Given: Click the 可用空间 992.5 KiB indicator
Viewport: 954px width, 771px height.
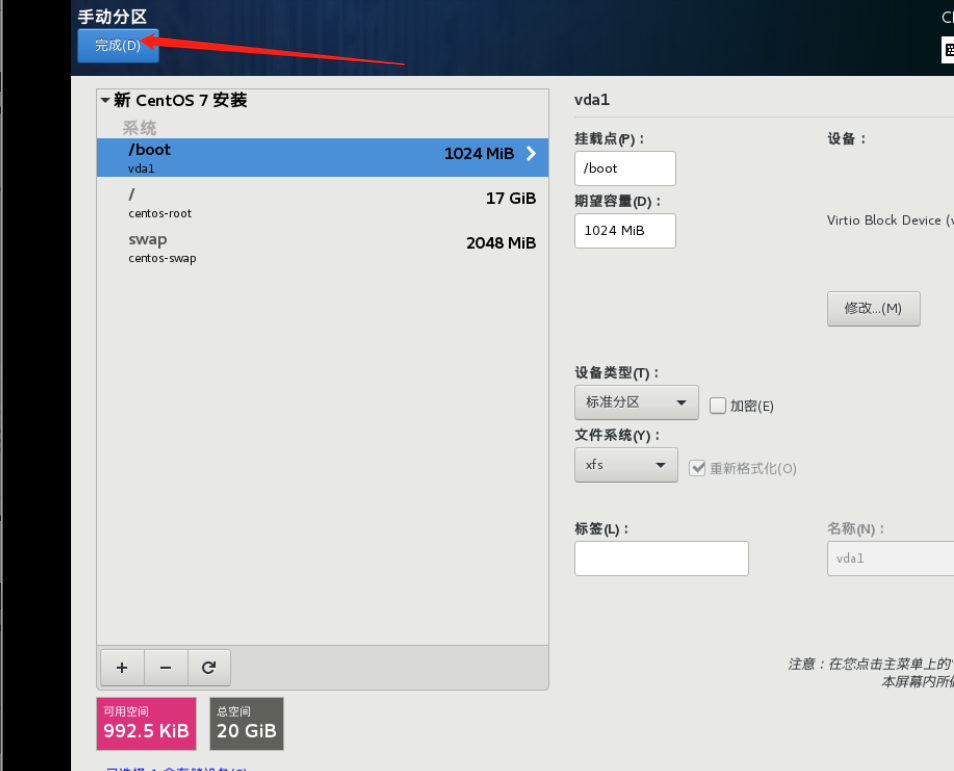Looking at the screenshot, I should point(147,724).
